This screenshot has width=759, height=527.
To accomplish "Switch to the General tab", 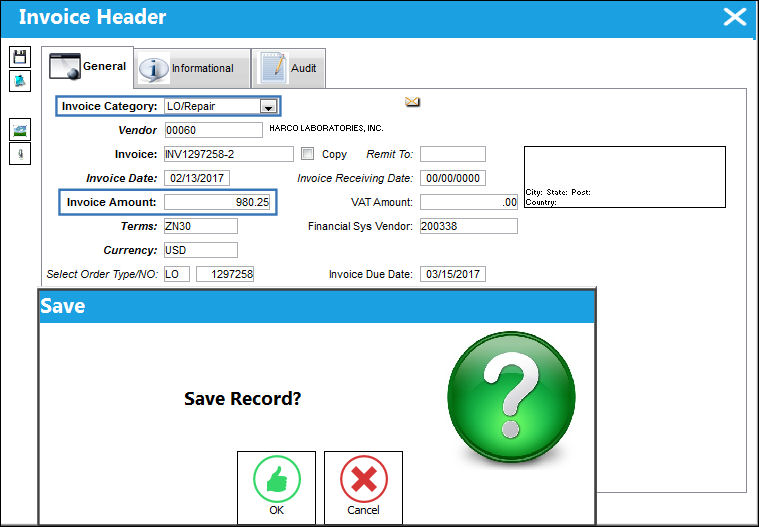I will click(x=88, y=67).
